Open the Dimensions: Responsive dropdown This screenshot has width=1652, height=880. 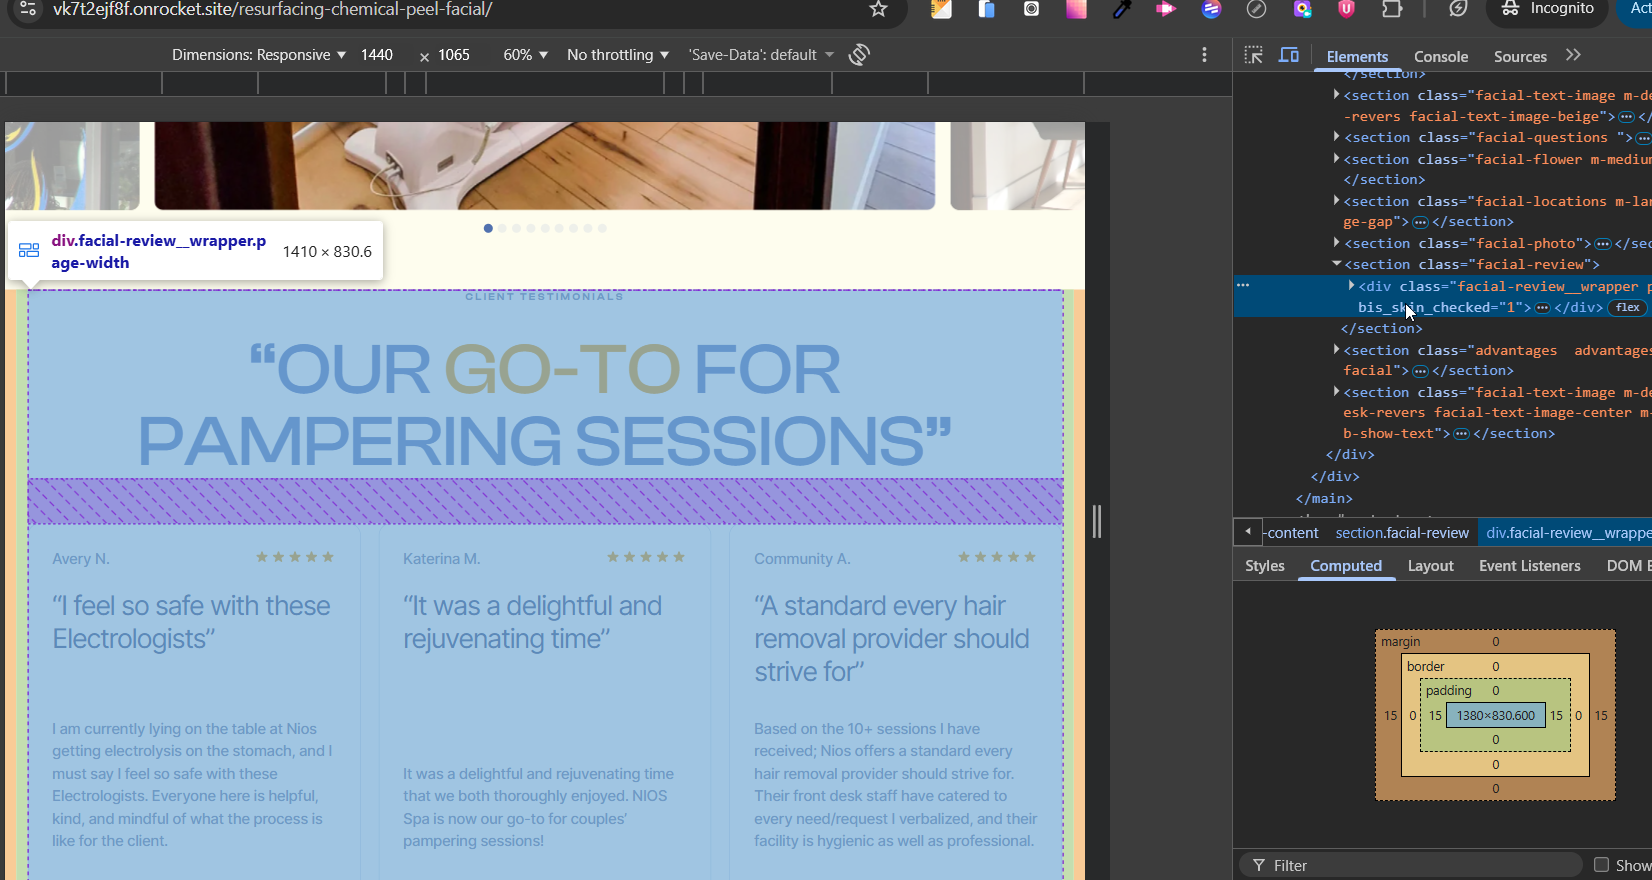pos(258,55)
